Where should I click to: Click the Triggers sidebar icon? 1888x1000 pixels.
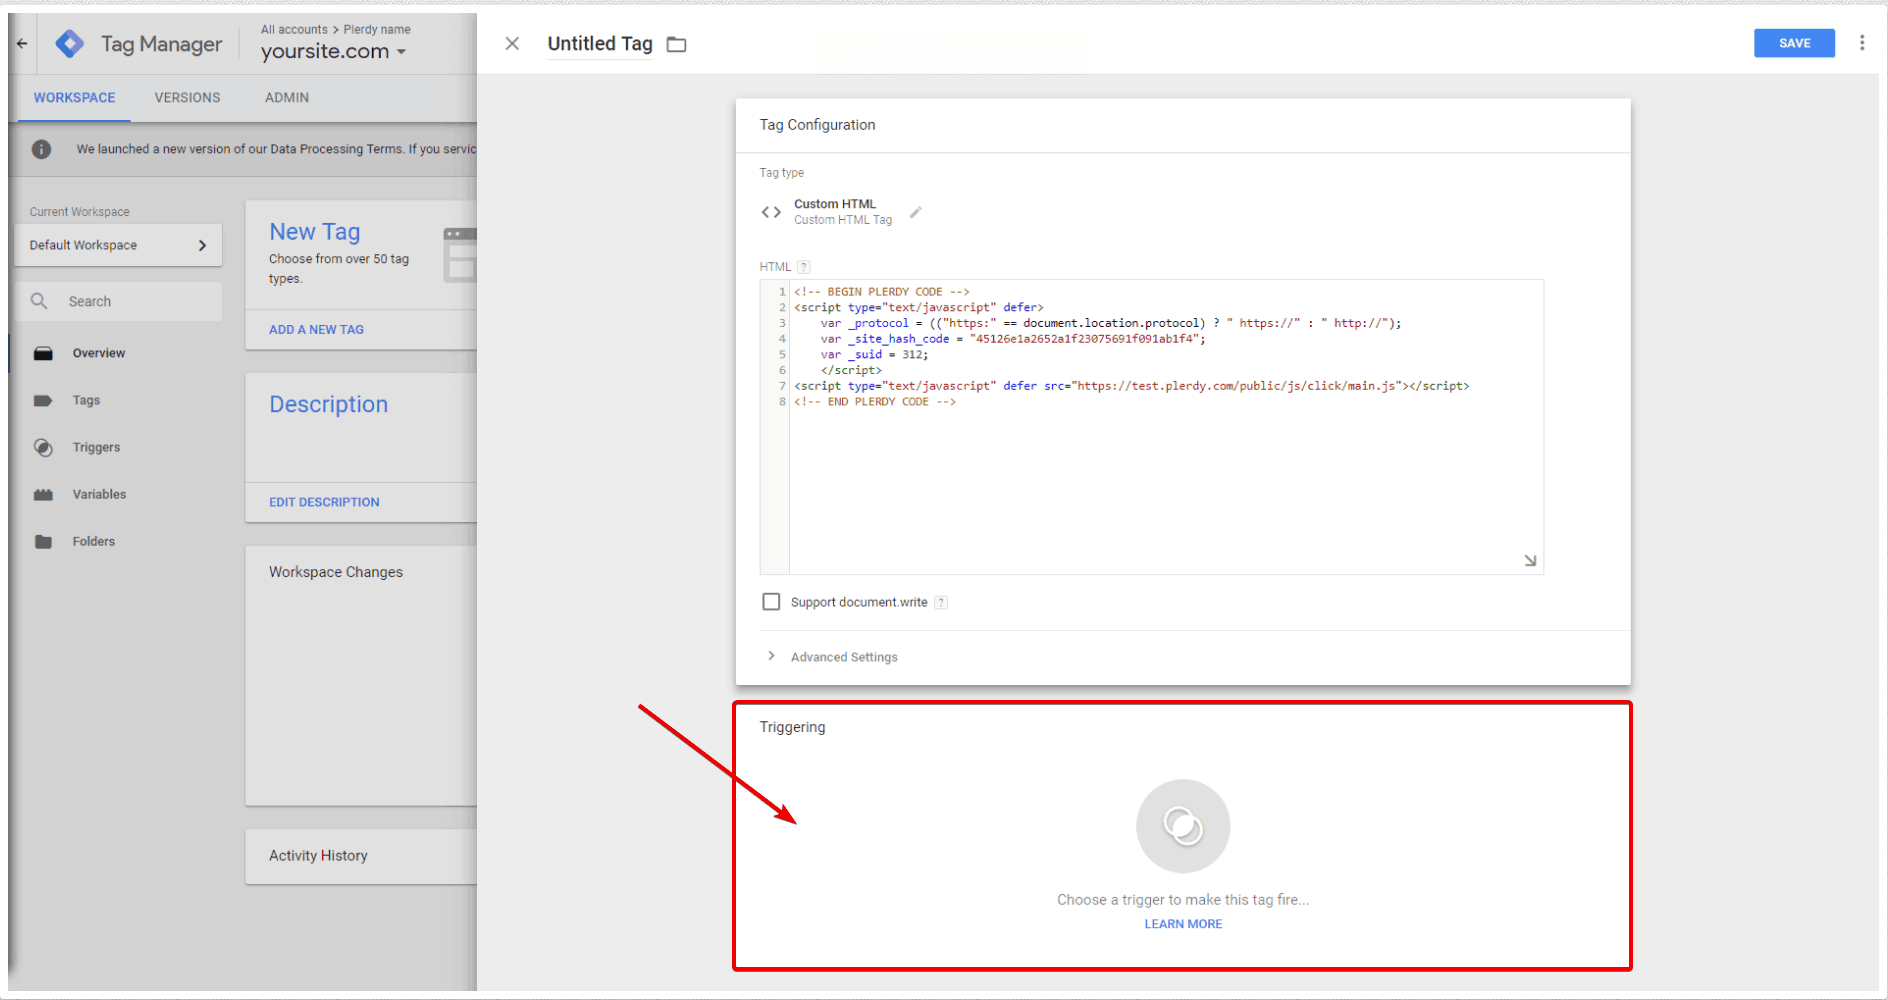click(x=43, y=447)
